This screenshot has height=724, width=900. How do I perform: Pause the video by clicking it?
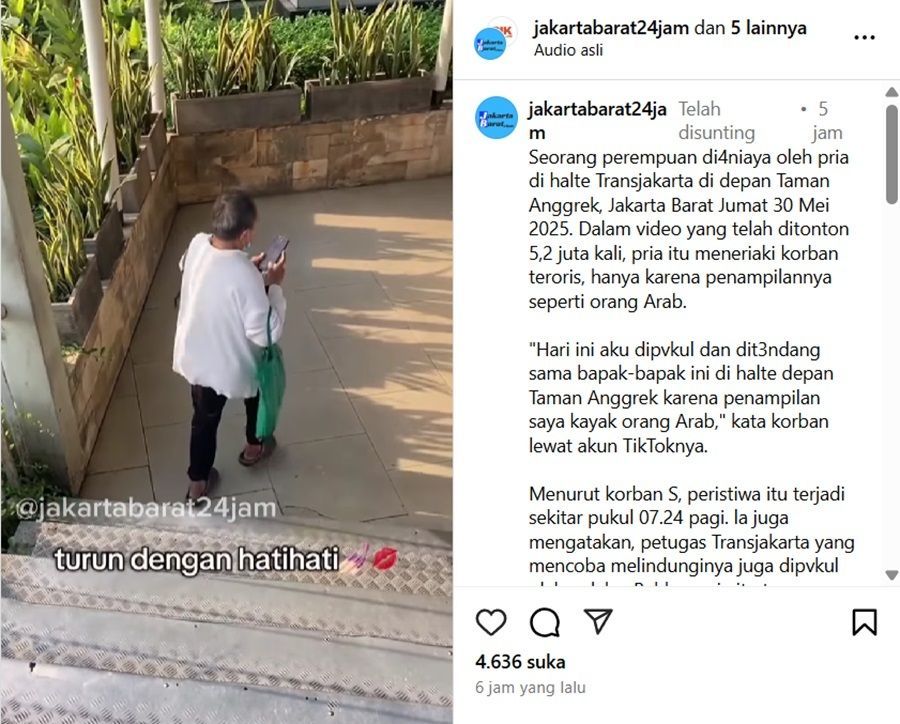coord(227,362)
